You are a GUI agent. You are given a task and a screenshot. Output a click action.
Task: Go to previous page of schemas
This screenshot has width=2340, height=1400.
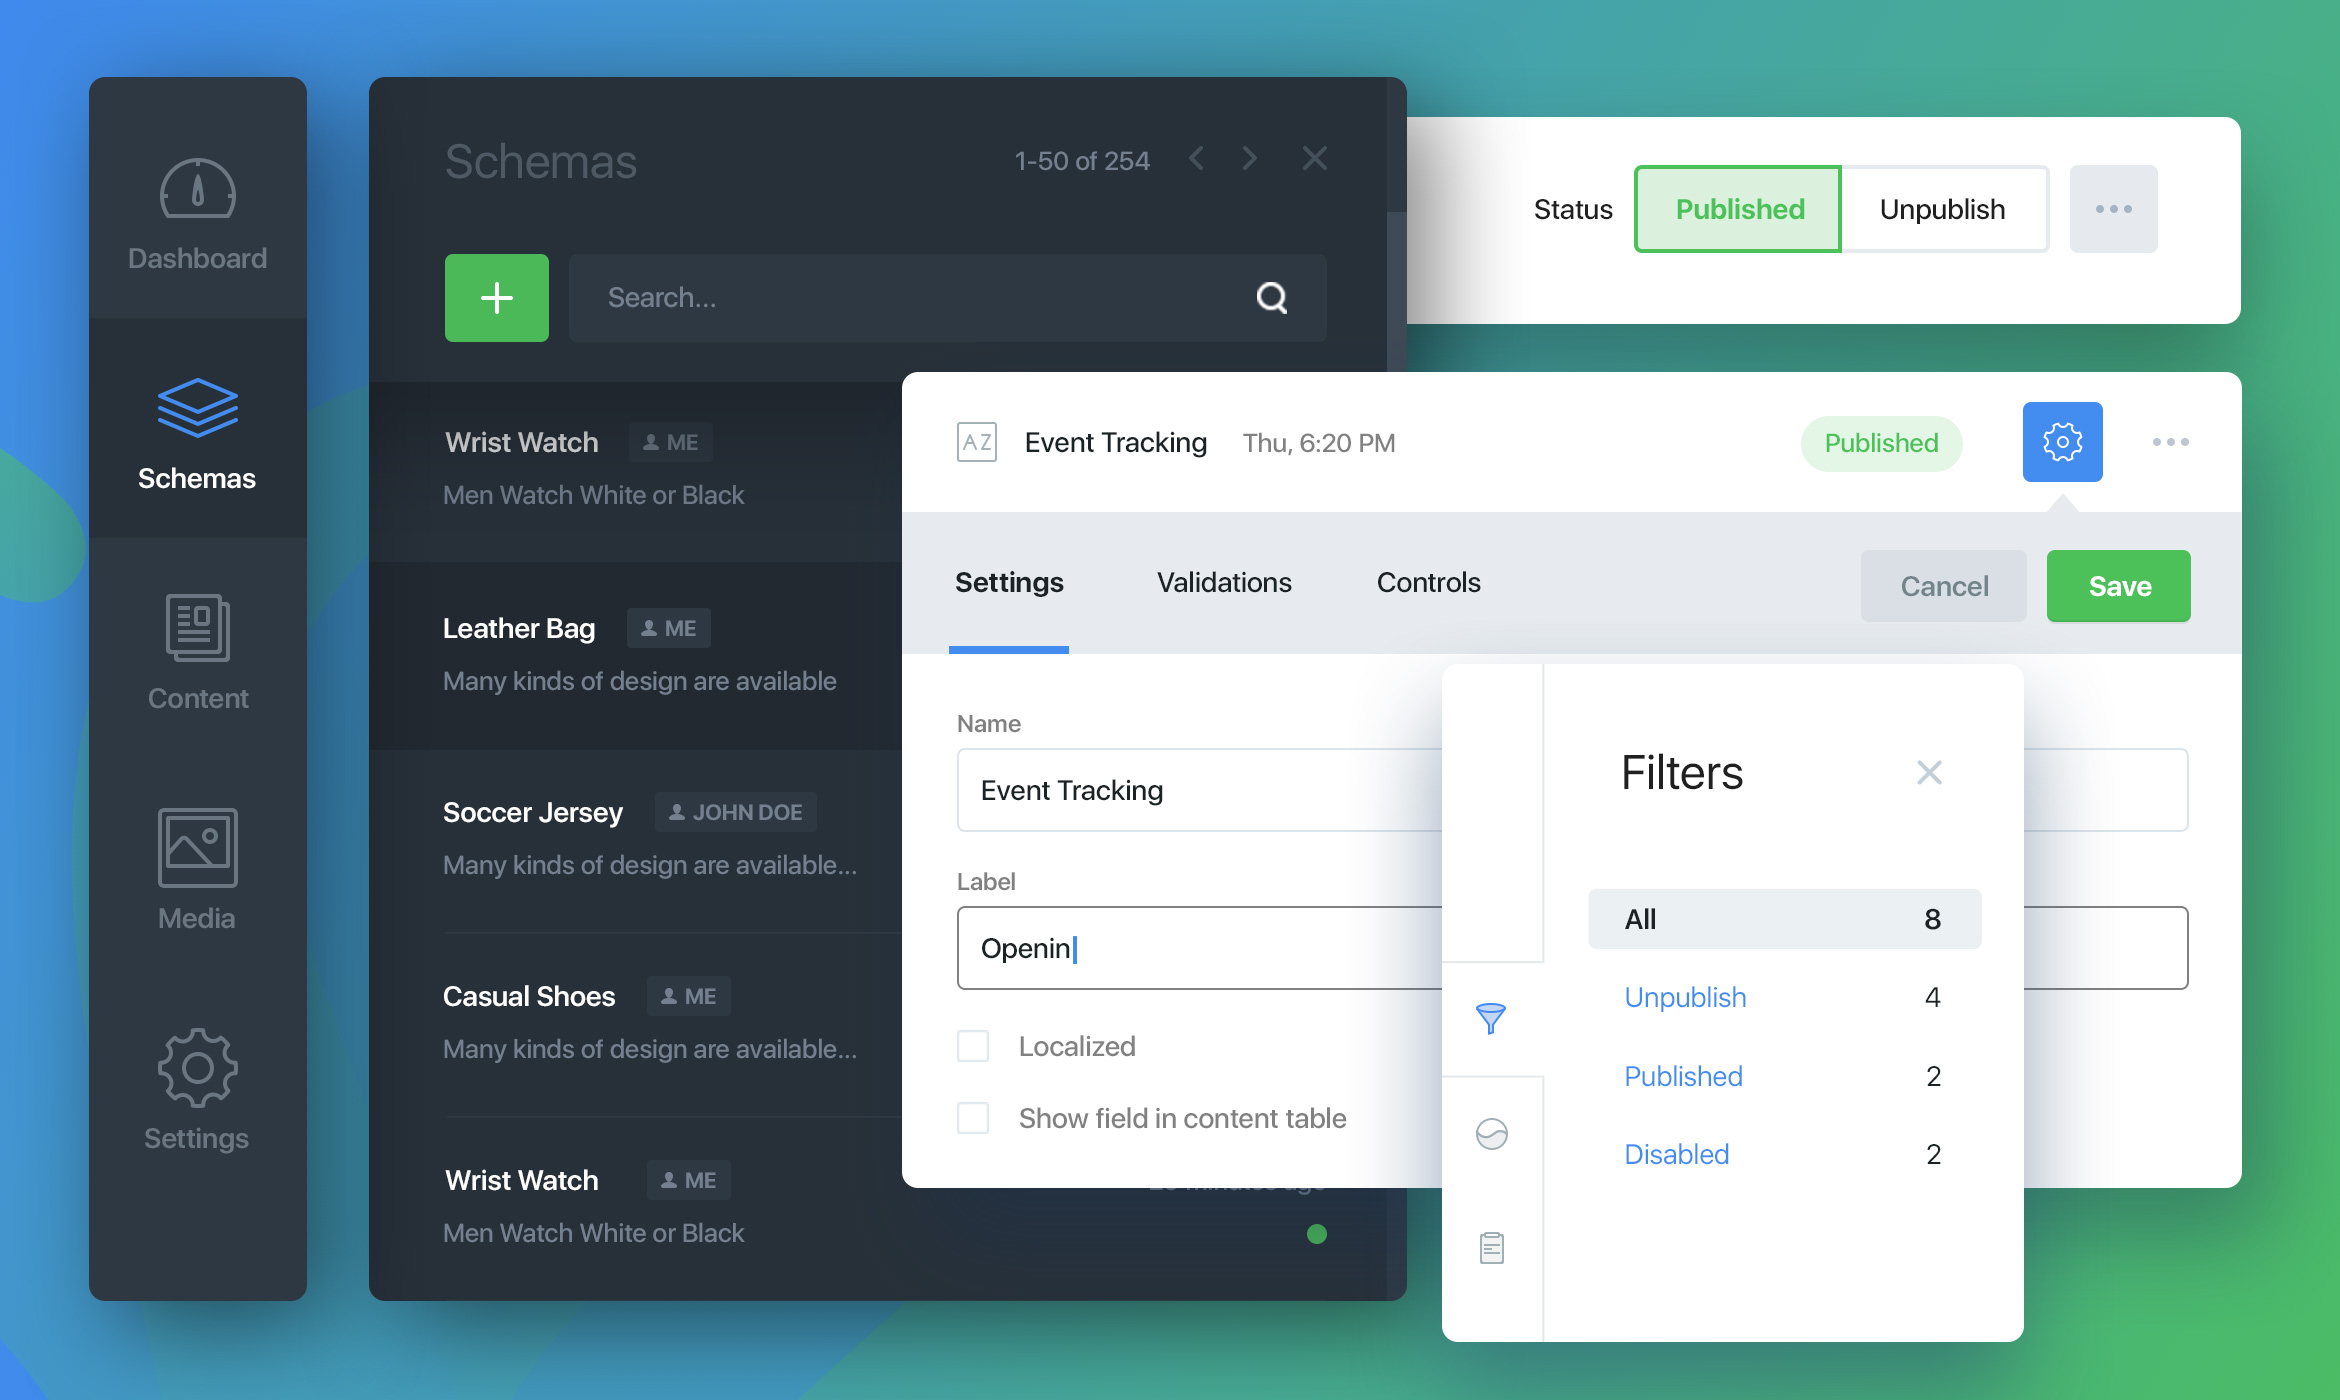1196,159
